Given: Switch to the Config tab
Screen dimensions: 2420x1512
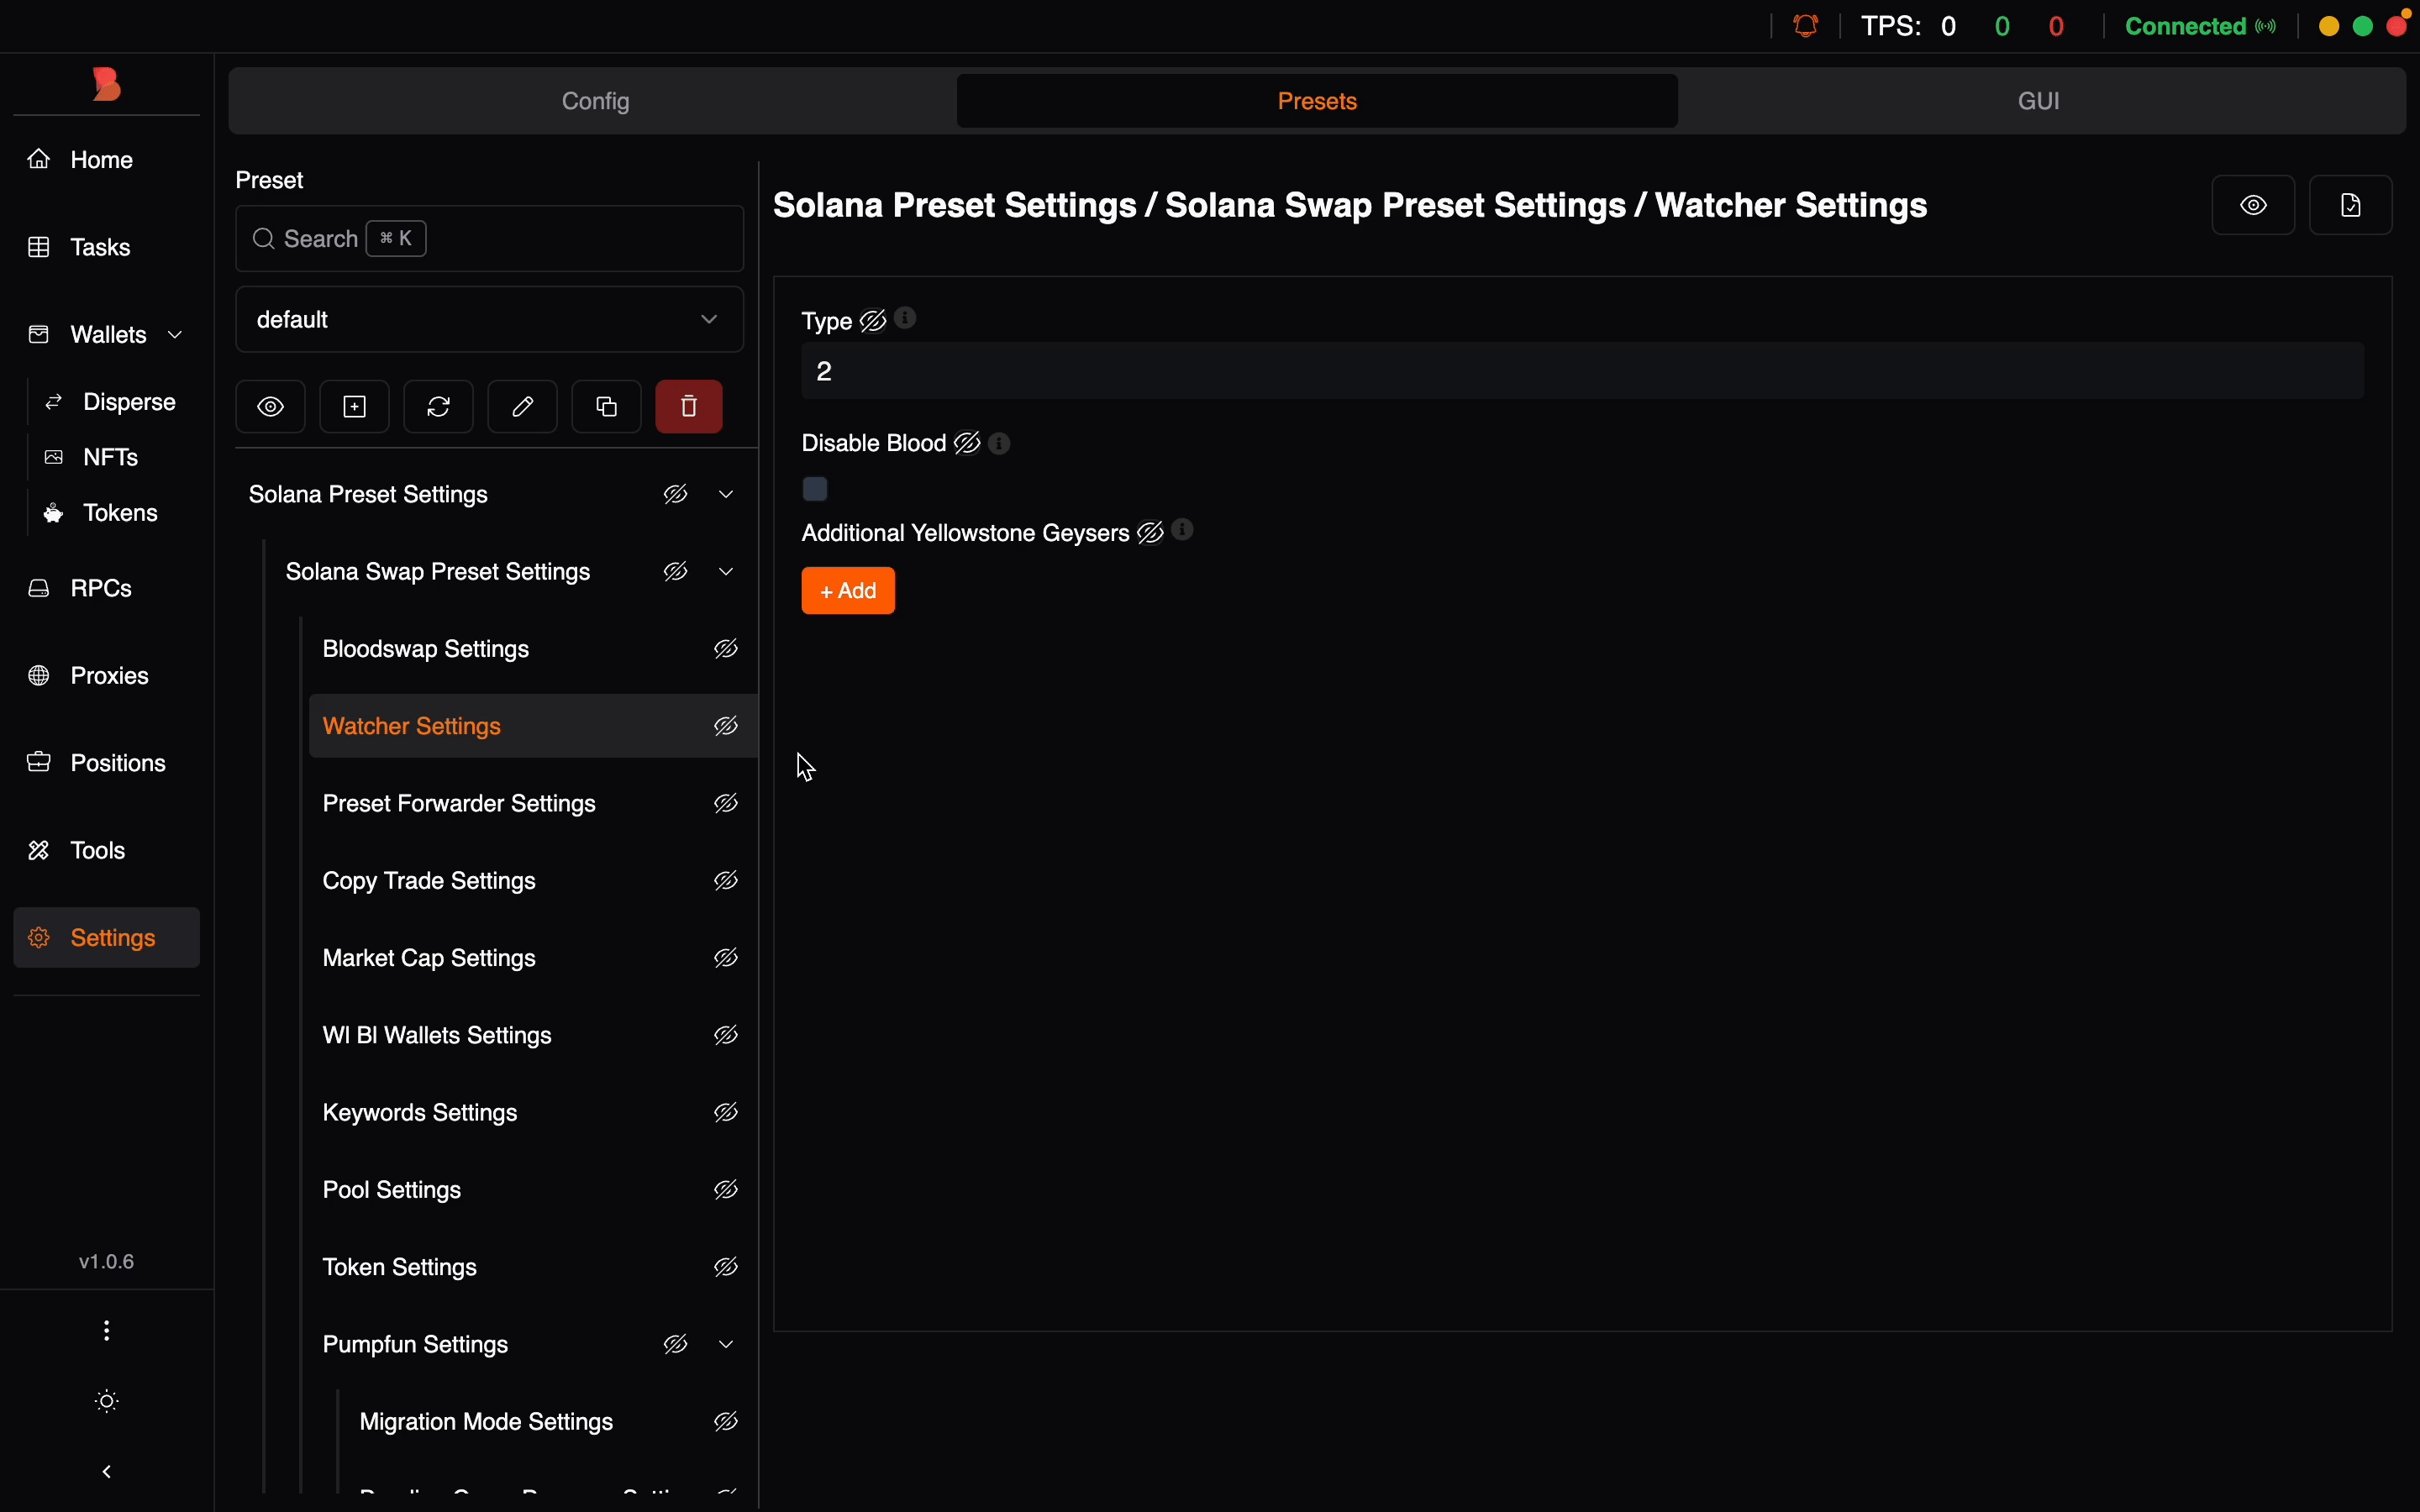Looking at the screenshot, I should pos(596,101).
